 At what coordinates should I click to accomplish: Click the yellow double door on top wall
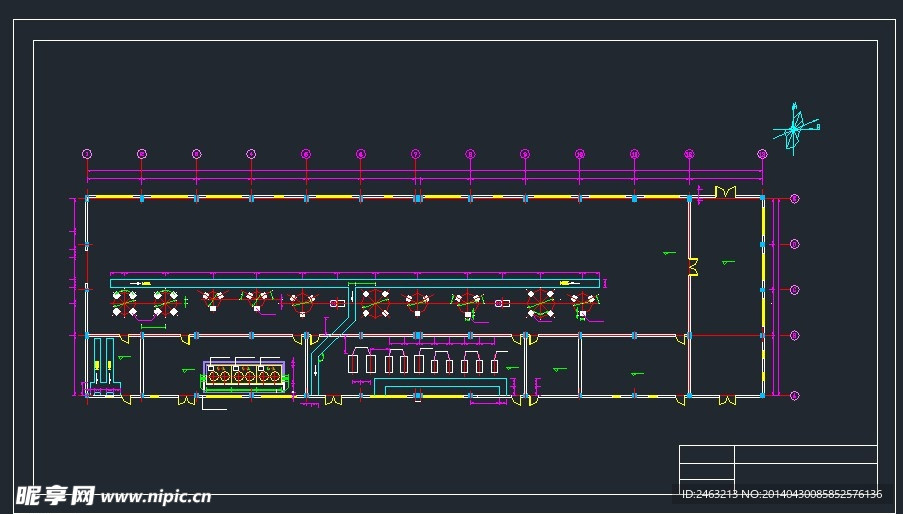point(725,191)
